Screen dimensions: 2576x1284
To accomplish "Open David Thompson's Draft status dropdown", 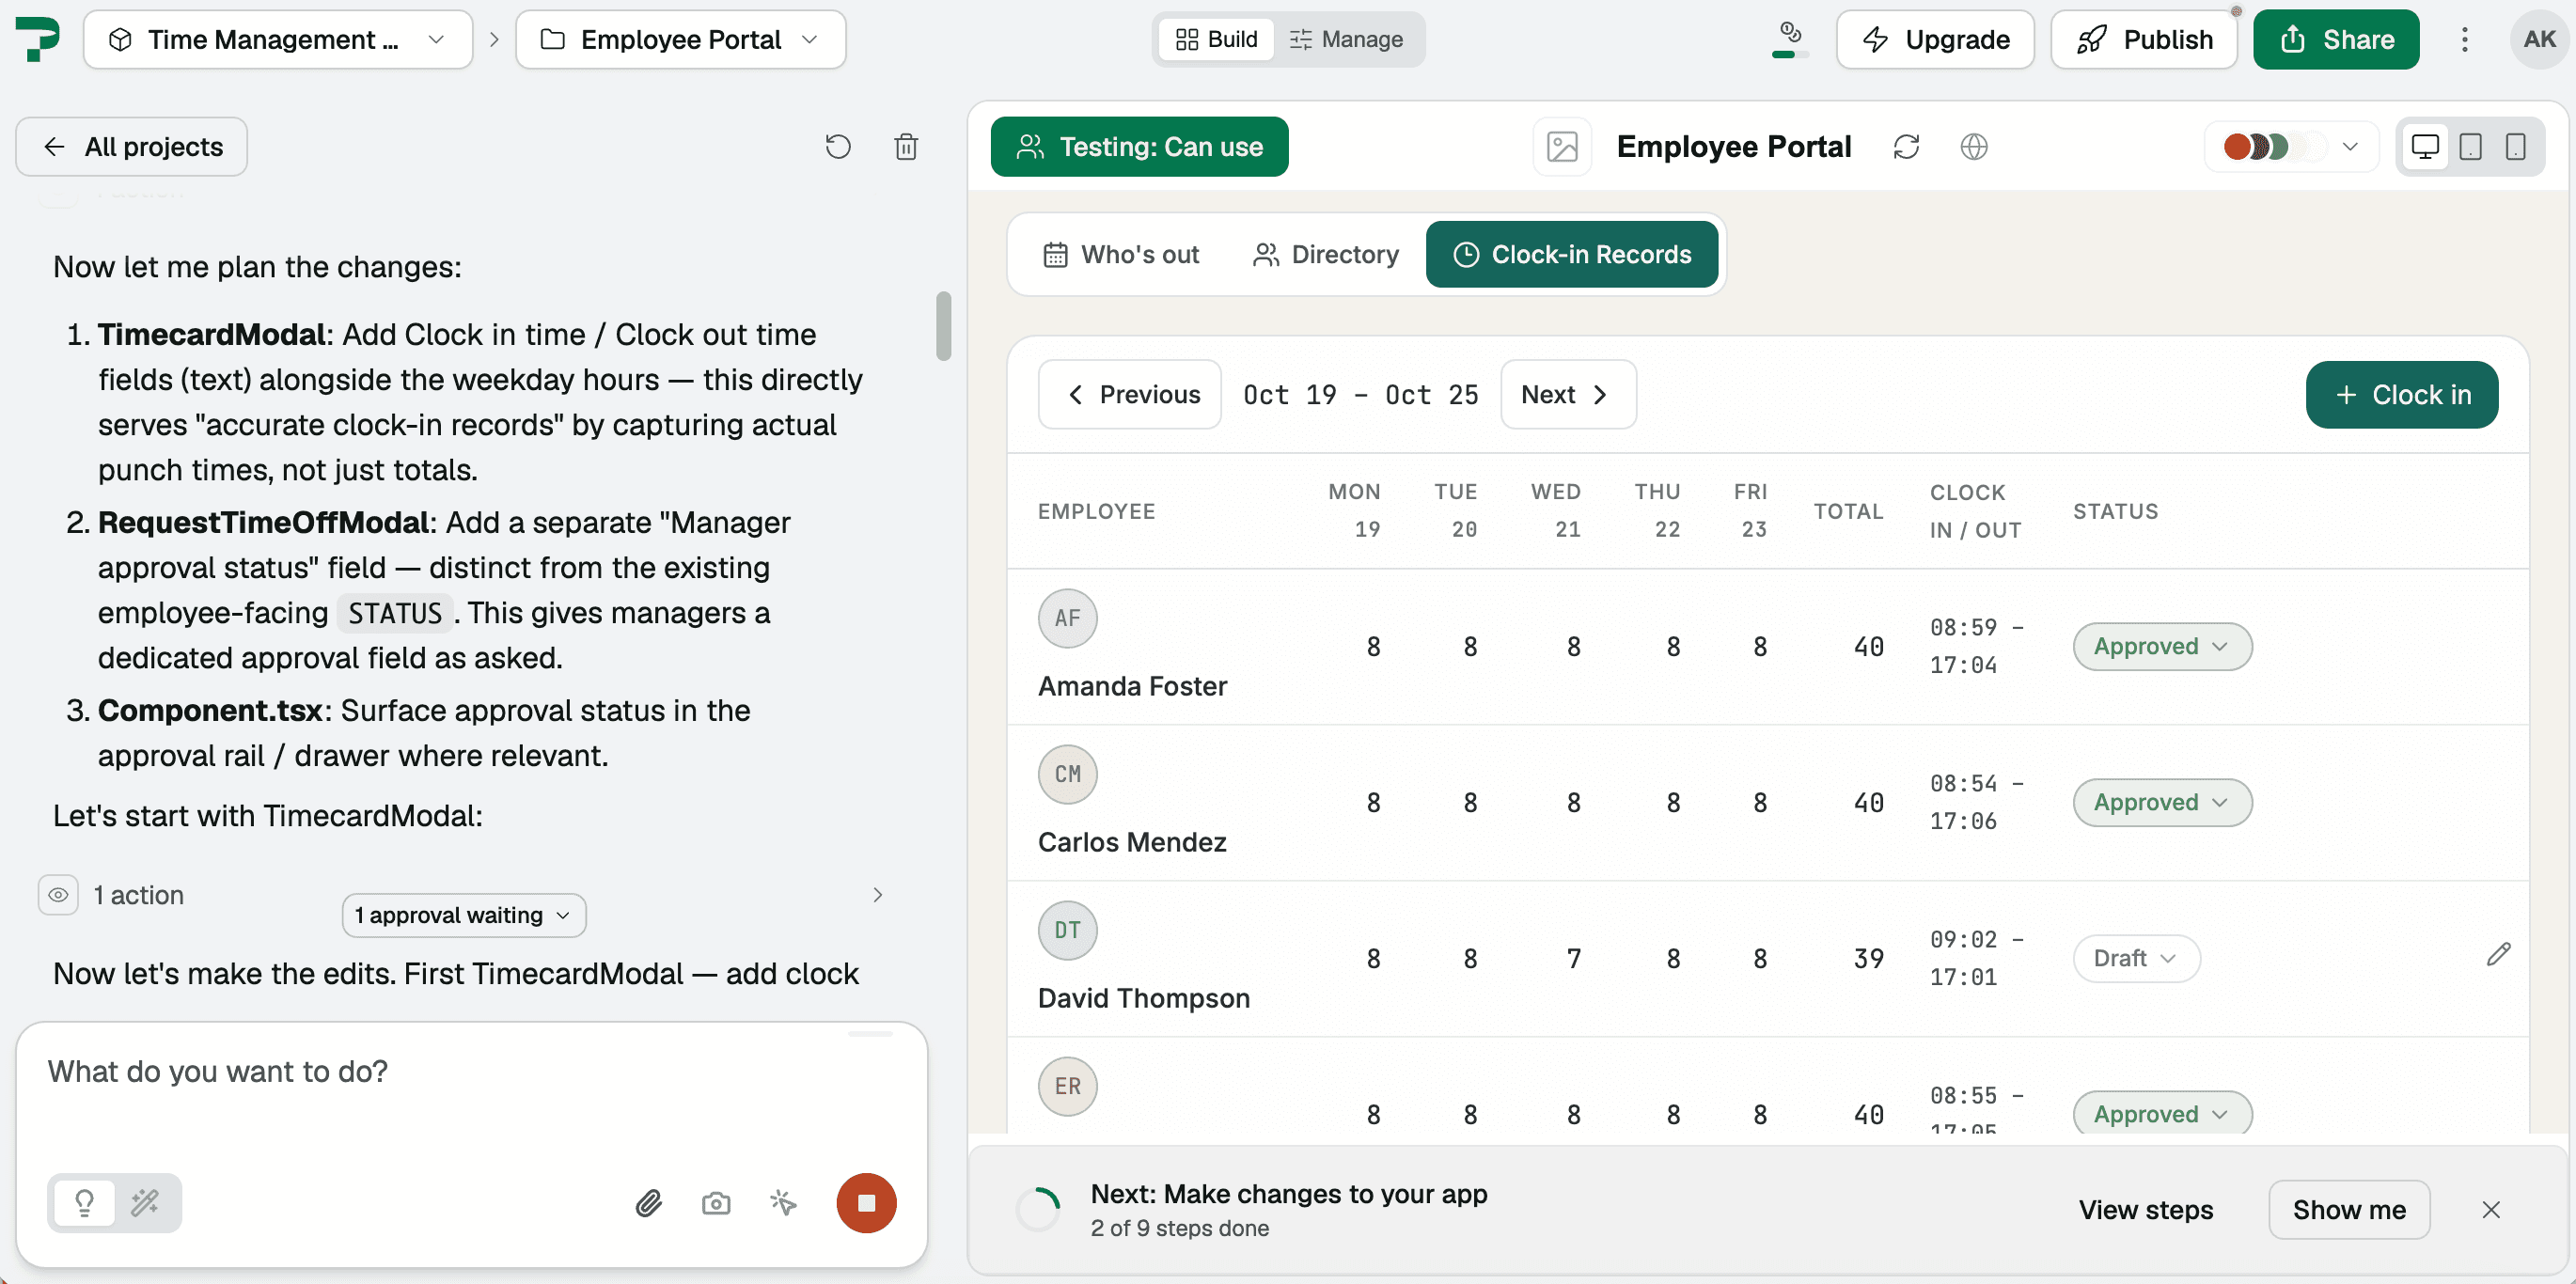I will (2136, 959).
